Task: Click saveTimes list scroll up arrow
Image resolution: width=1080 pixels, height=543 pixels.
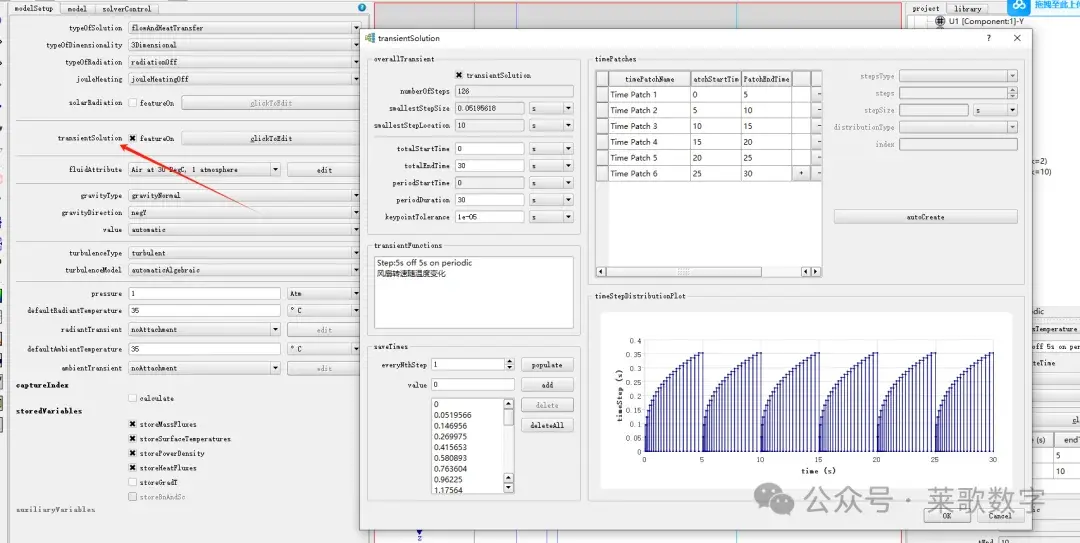Action: click(509, 404)
